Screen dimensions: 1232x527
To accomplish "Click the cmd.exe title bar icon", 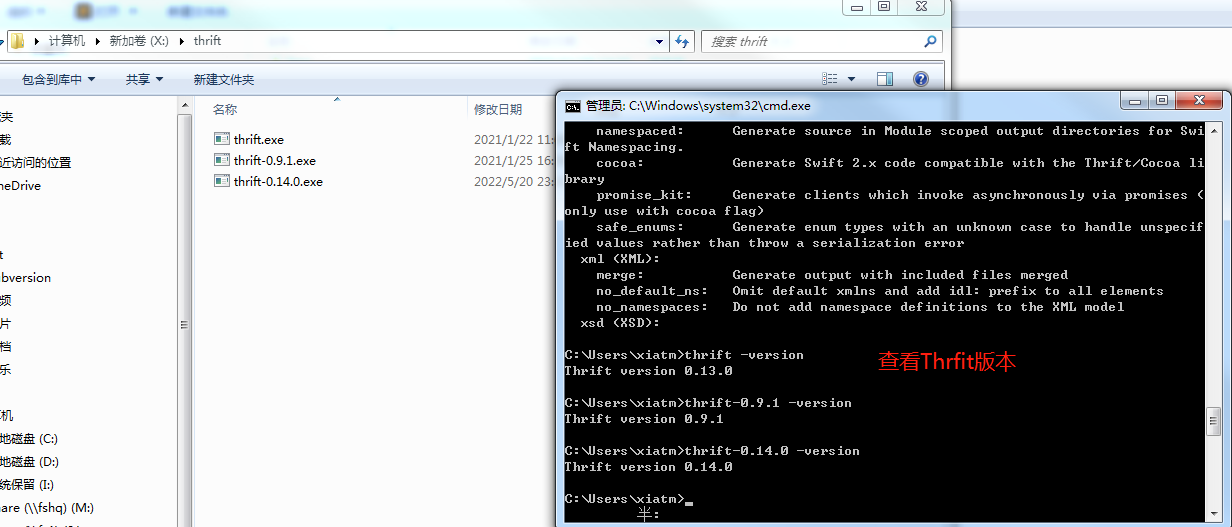I will click(572, 105).
